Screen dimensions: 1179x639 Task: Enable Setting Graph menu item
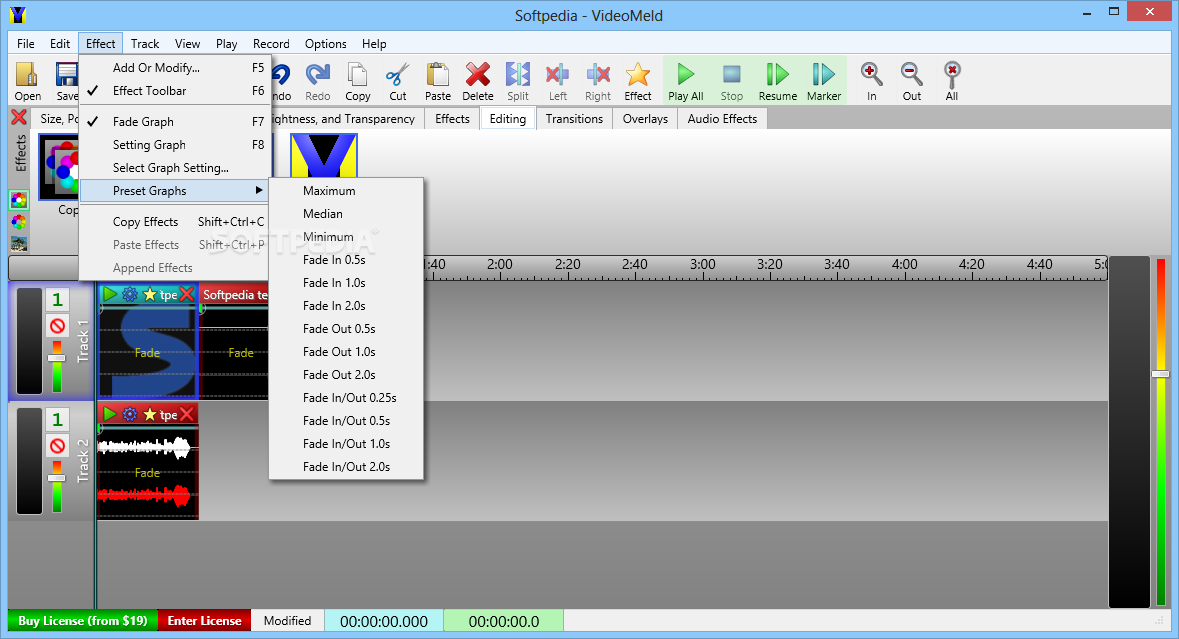(x=174, y=145)
